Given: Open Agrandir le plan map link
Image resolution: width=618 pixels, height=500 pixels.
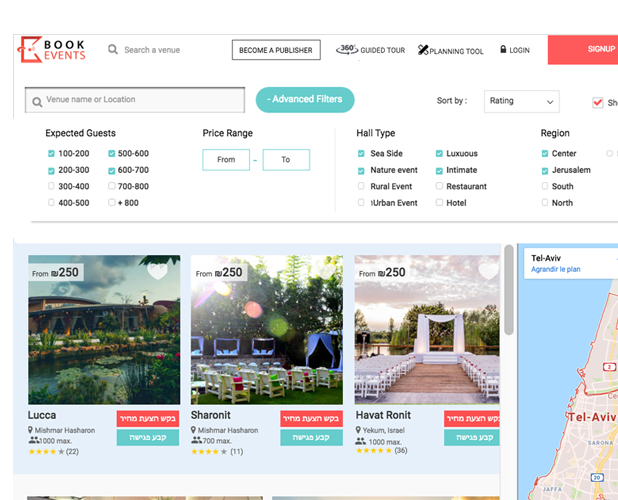Looking at the screenshot, I should 555,270.
